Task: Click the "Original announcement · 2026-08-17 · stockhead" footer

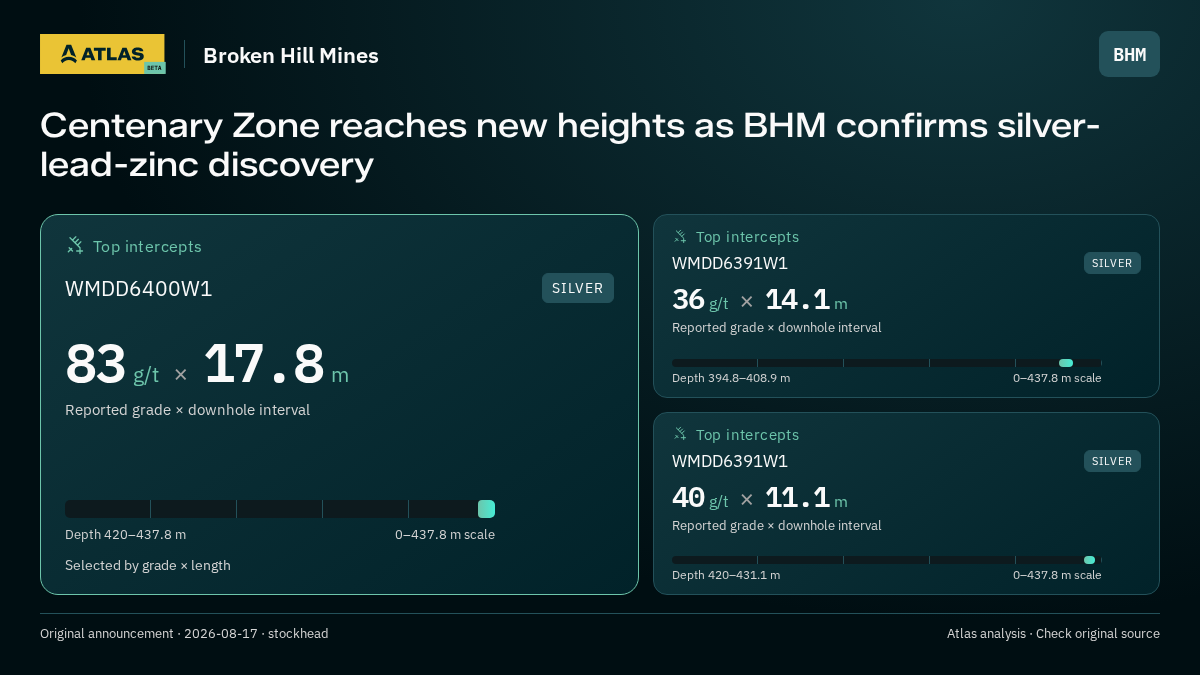Action: point(184,633)
